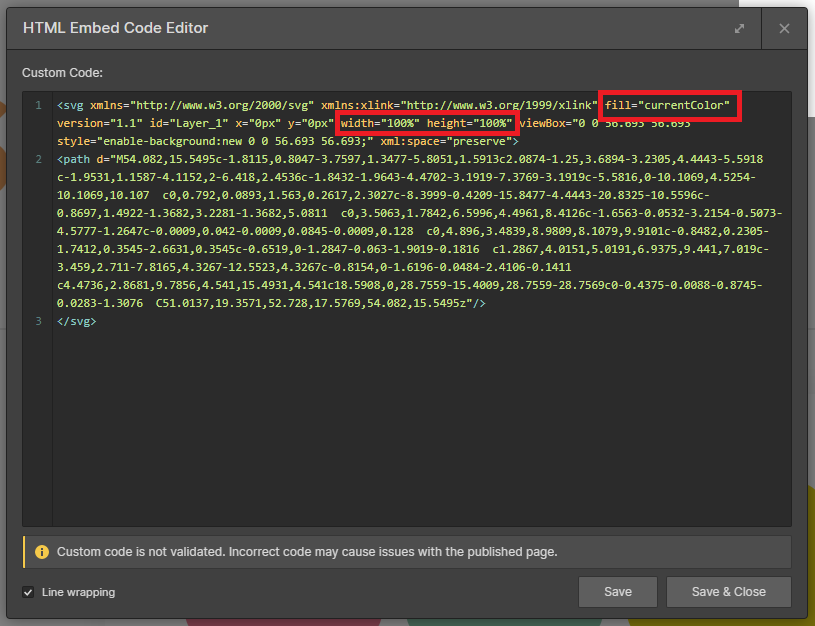
Task: Click the Save & Close button
Action: pyautogui.click(x=729, y=592)
